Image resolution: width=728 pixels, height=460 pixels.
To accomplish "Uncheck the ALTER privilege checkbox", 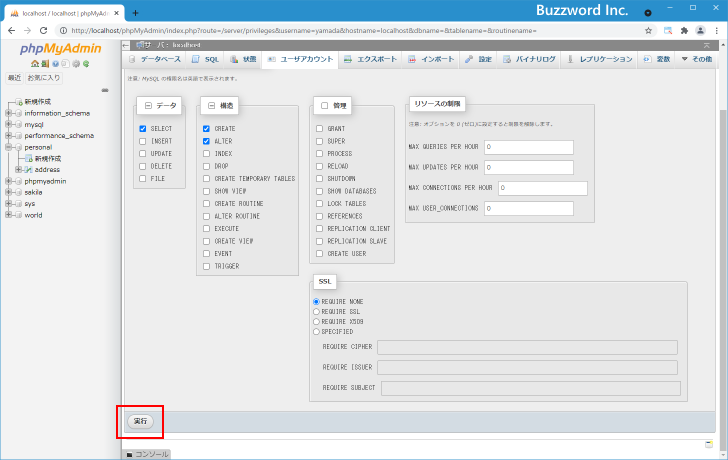I will click(x=206, y=142).
